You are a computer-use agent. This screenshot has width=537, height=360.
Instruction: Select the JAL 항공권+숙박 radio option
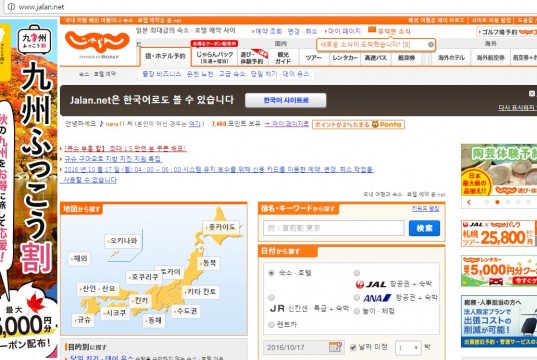[x=357, y=273]
